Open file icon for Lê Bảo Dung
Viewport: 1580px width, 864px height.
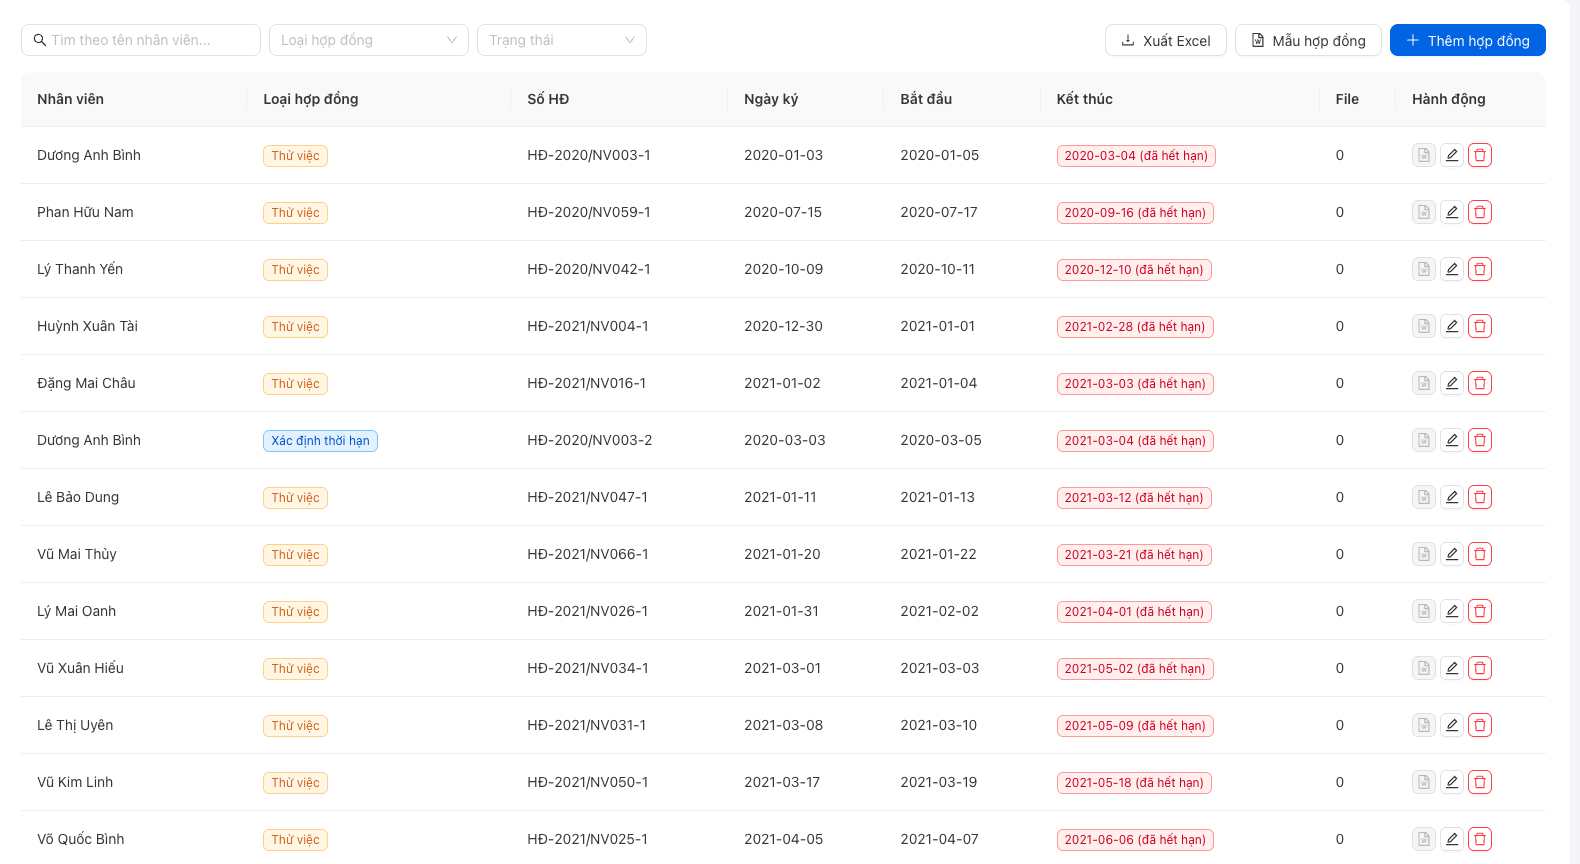[x=1424, y=497]
